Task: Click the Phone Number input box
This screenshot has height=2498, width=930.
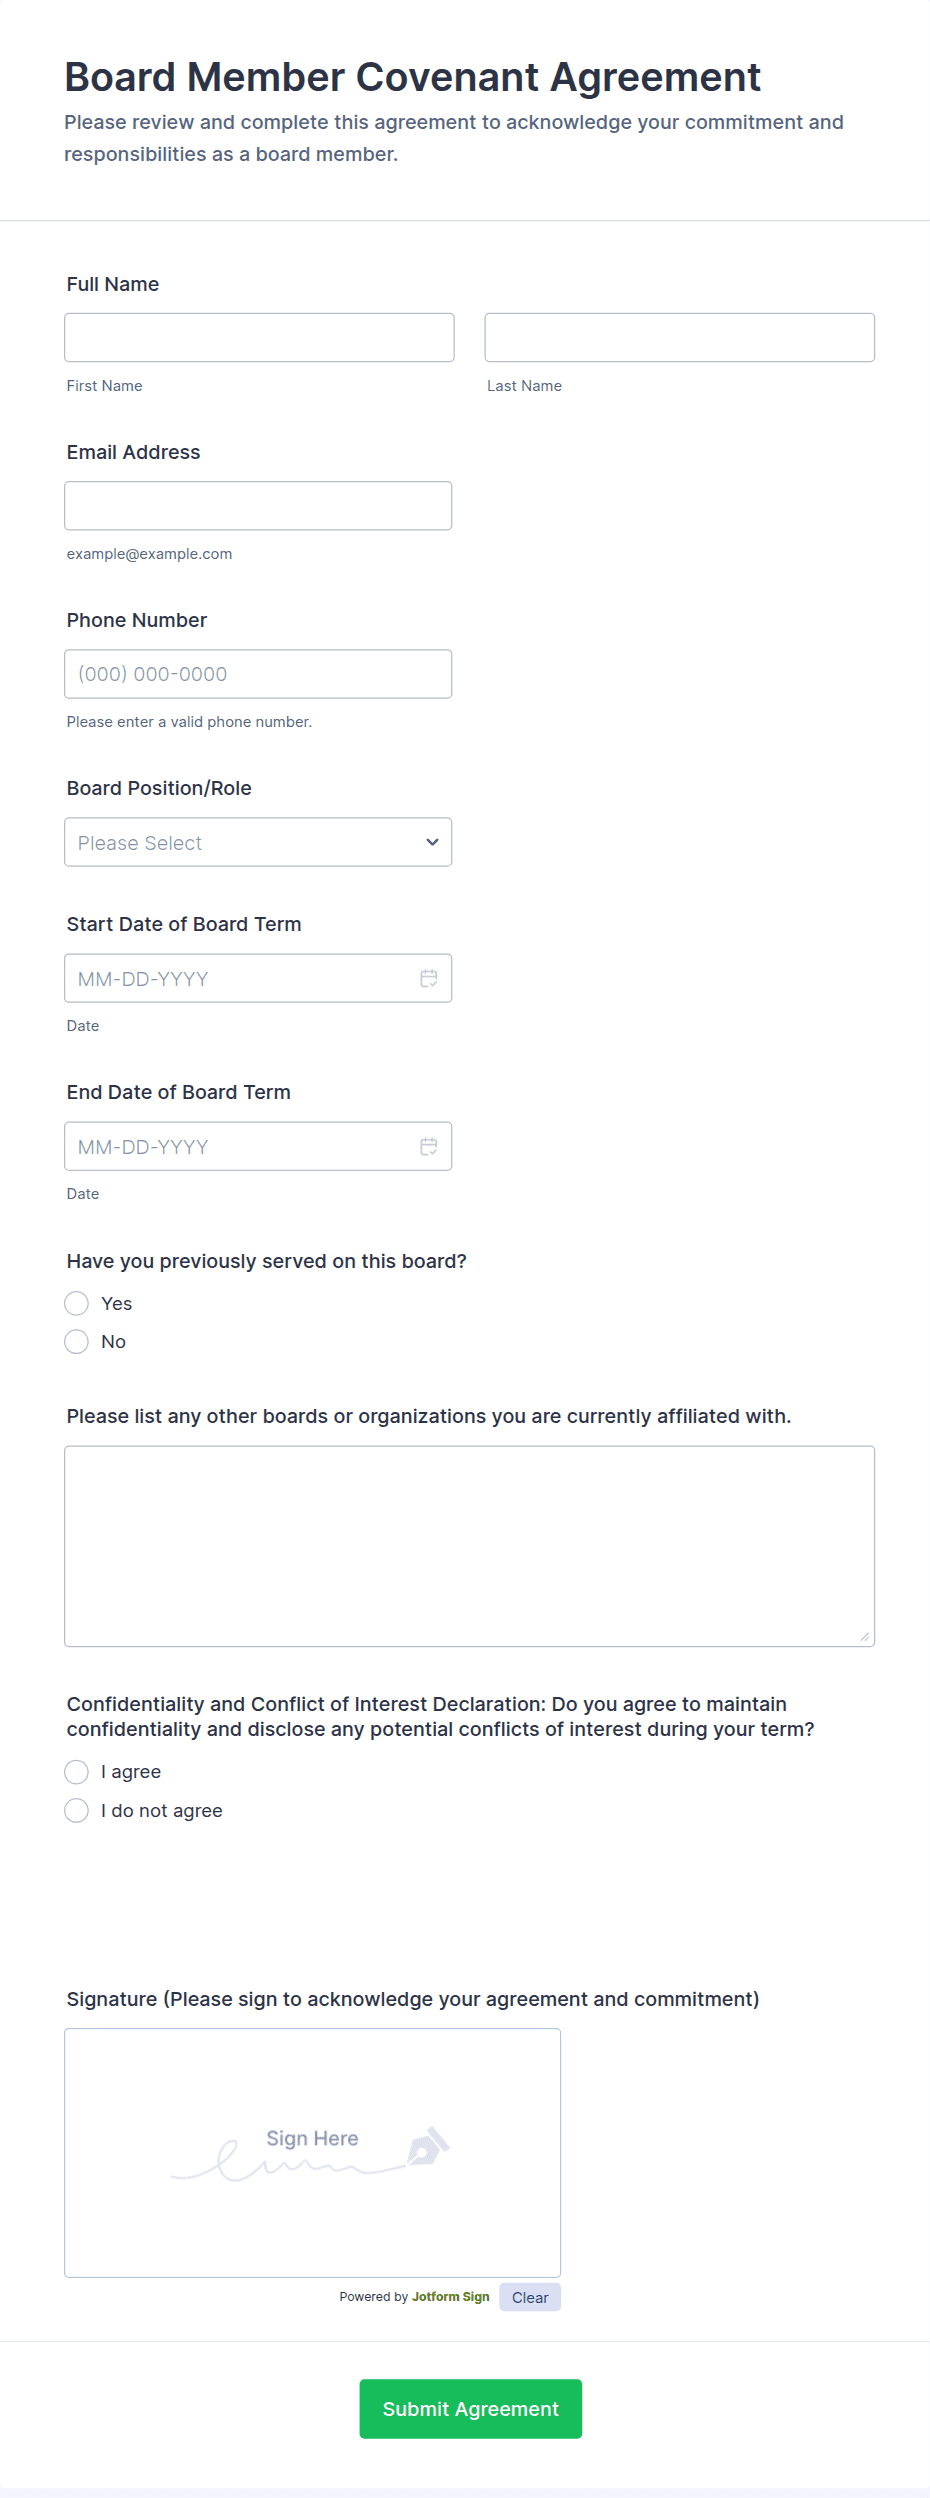Action: (258, 674)
